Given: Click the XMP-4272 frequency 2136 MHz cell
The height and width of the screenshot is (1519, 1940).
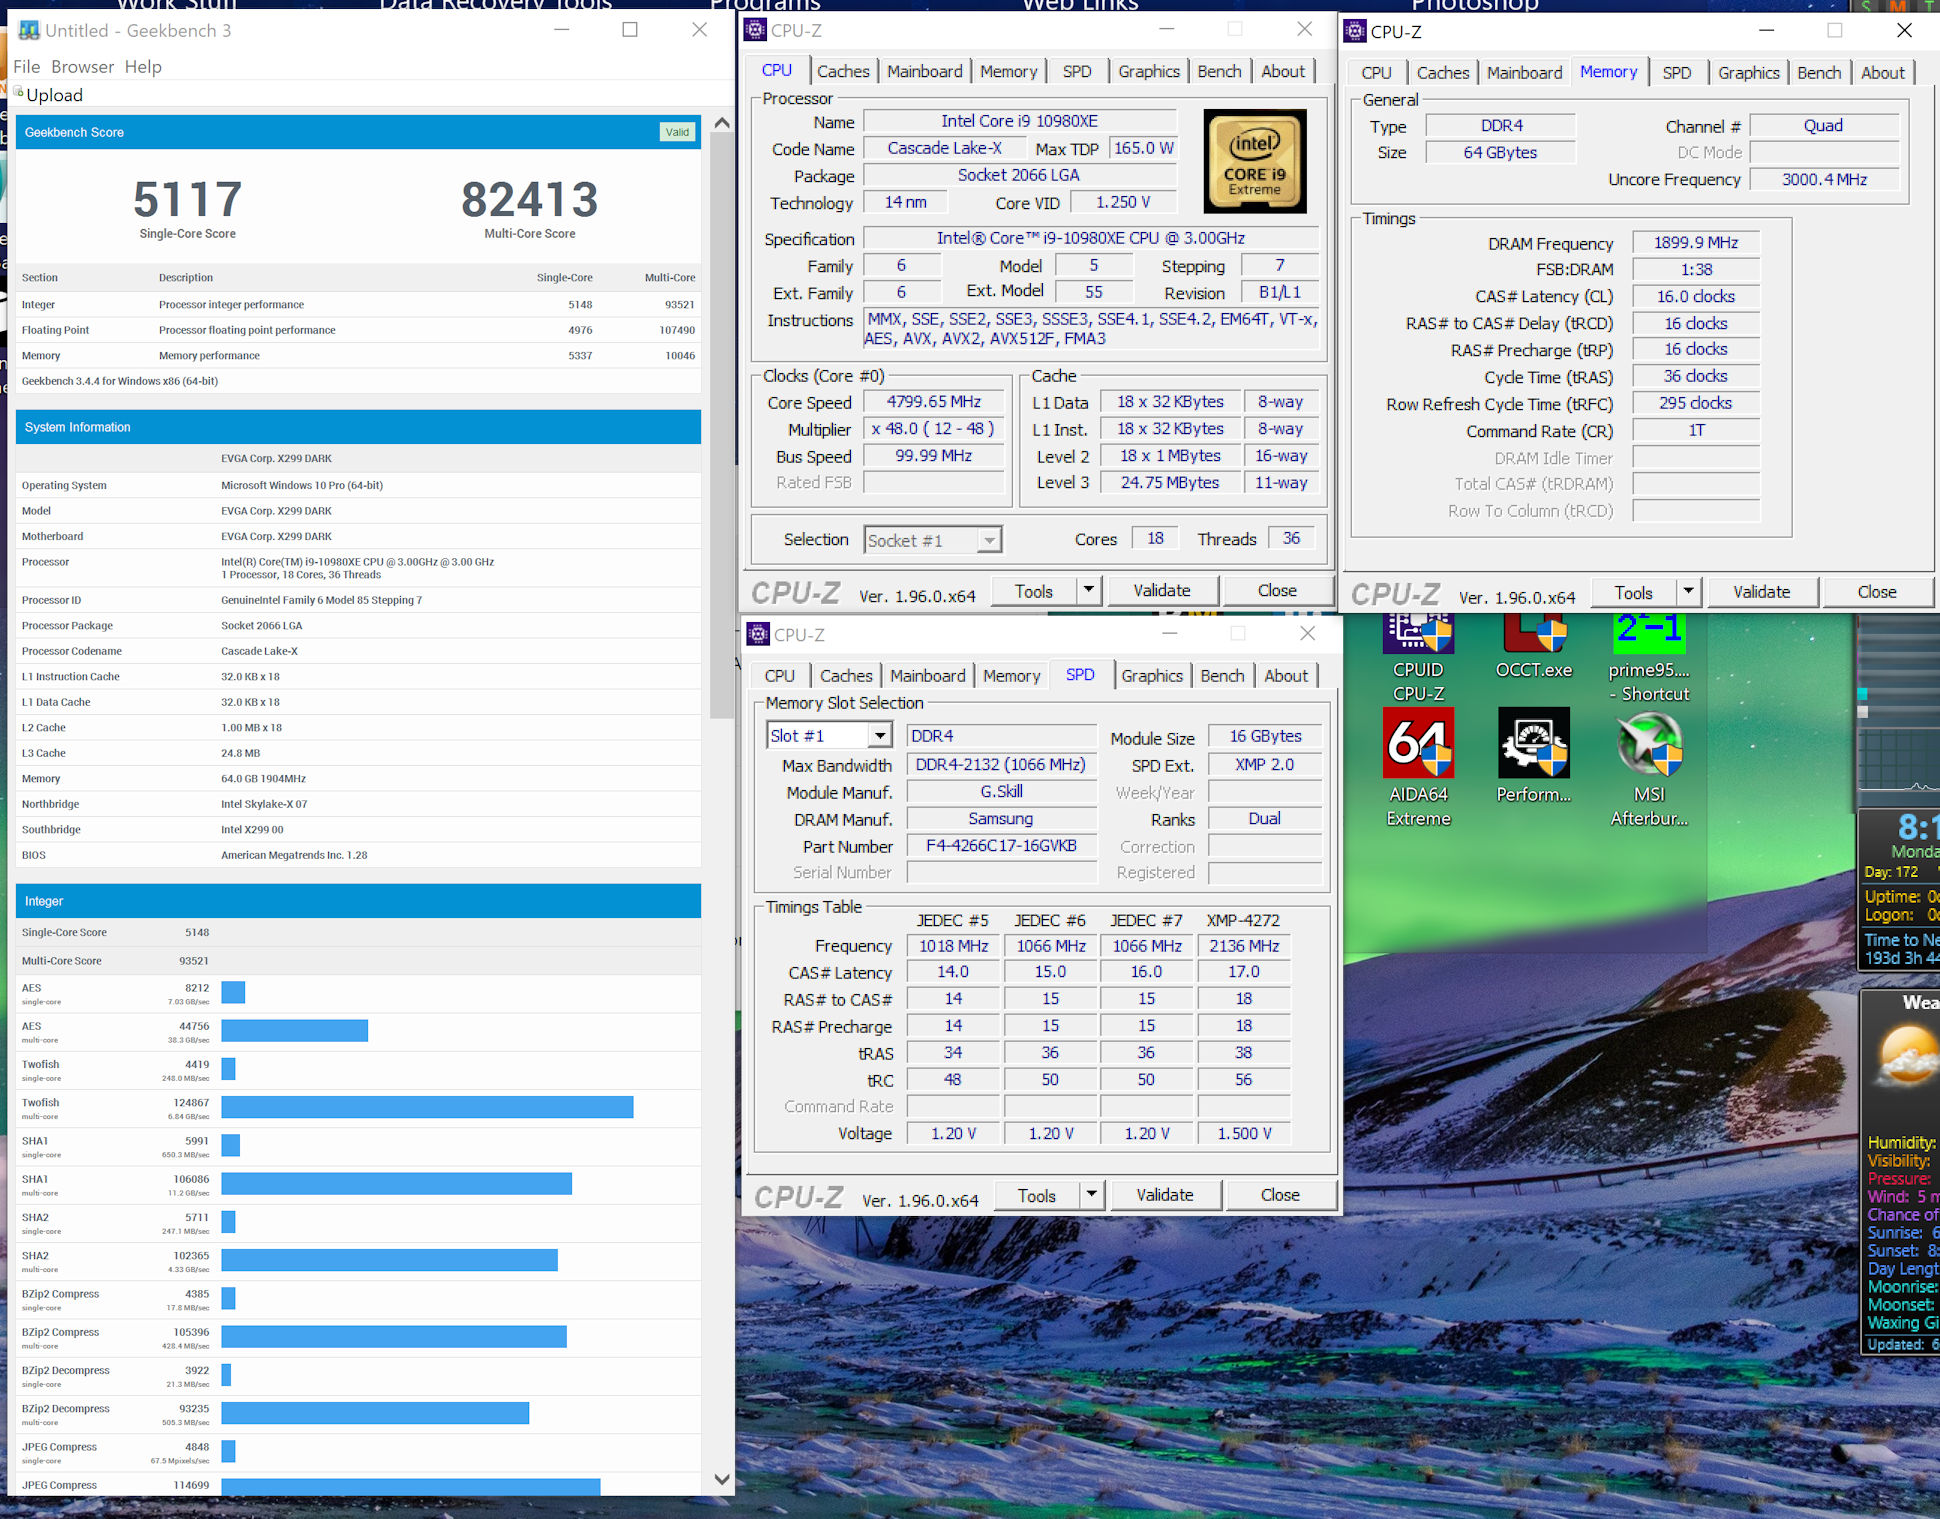Looking at the screenshot, I should pos(1244,945).
